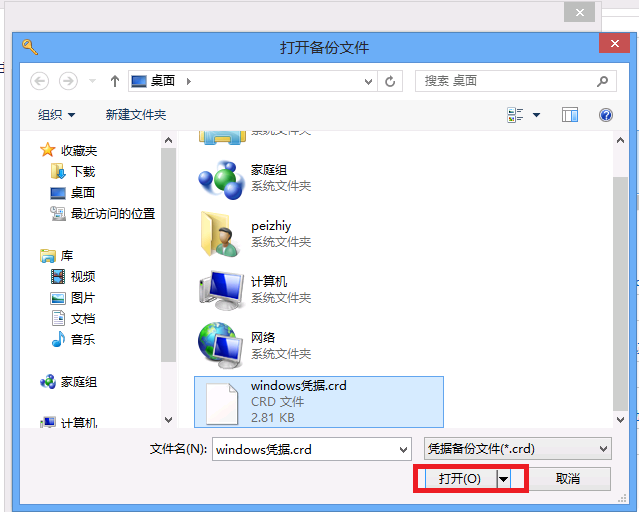Select 桌面 in the navigation pane
Viewport: 639px width, 512px height.
tap(83, 192)
